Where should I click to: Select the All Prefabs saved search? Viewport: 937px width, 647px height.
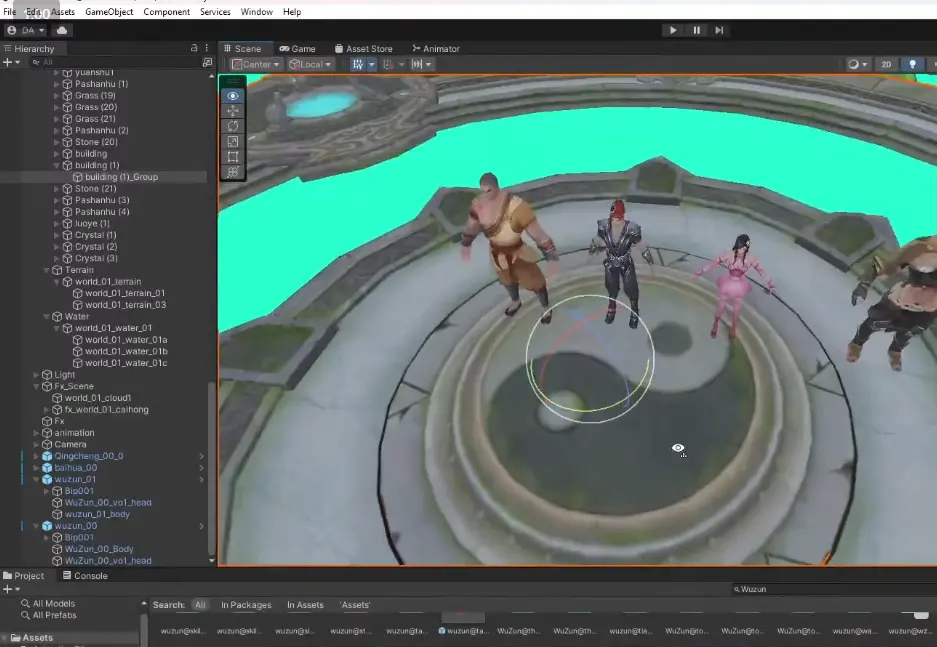point(54,615)
